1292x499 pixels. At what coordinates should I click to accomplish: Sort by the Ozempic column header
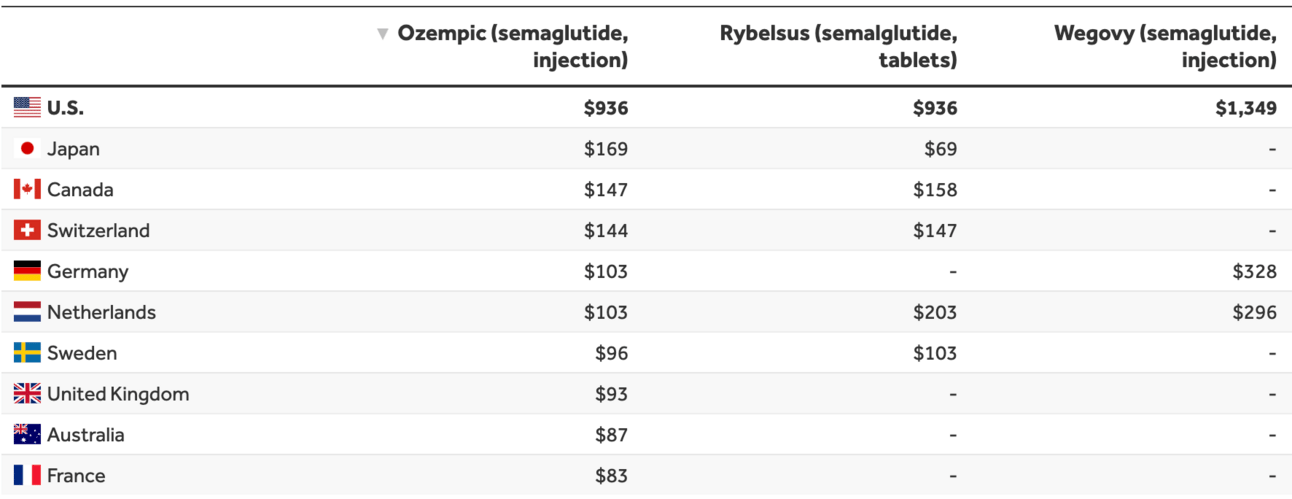click(x=513, y=47)
